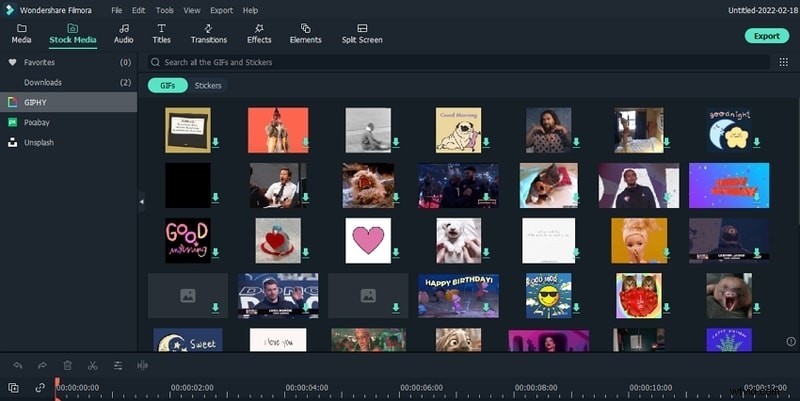Open the Media tab
This screenshot has width=800, height=401.
[x=21, y=34]
